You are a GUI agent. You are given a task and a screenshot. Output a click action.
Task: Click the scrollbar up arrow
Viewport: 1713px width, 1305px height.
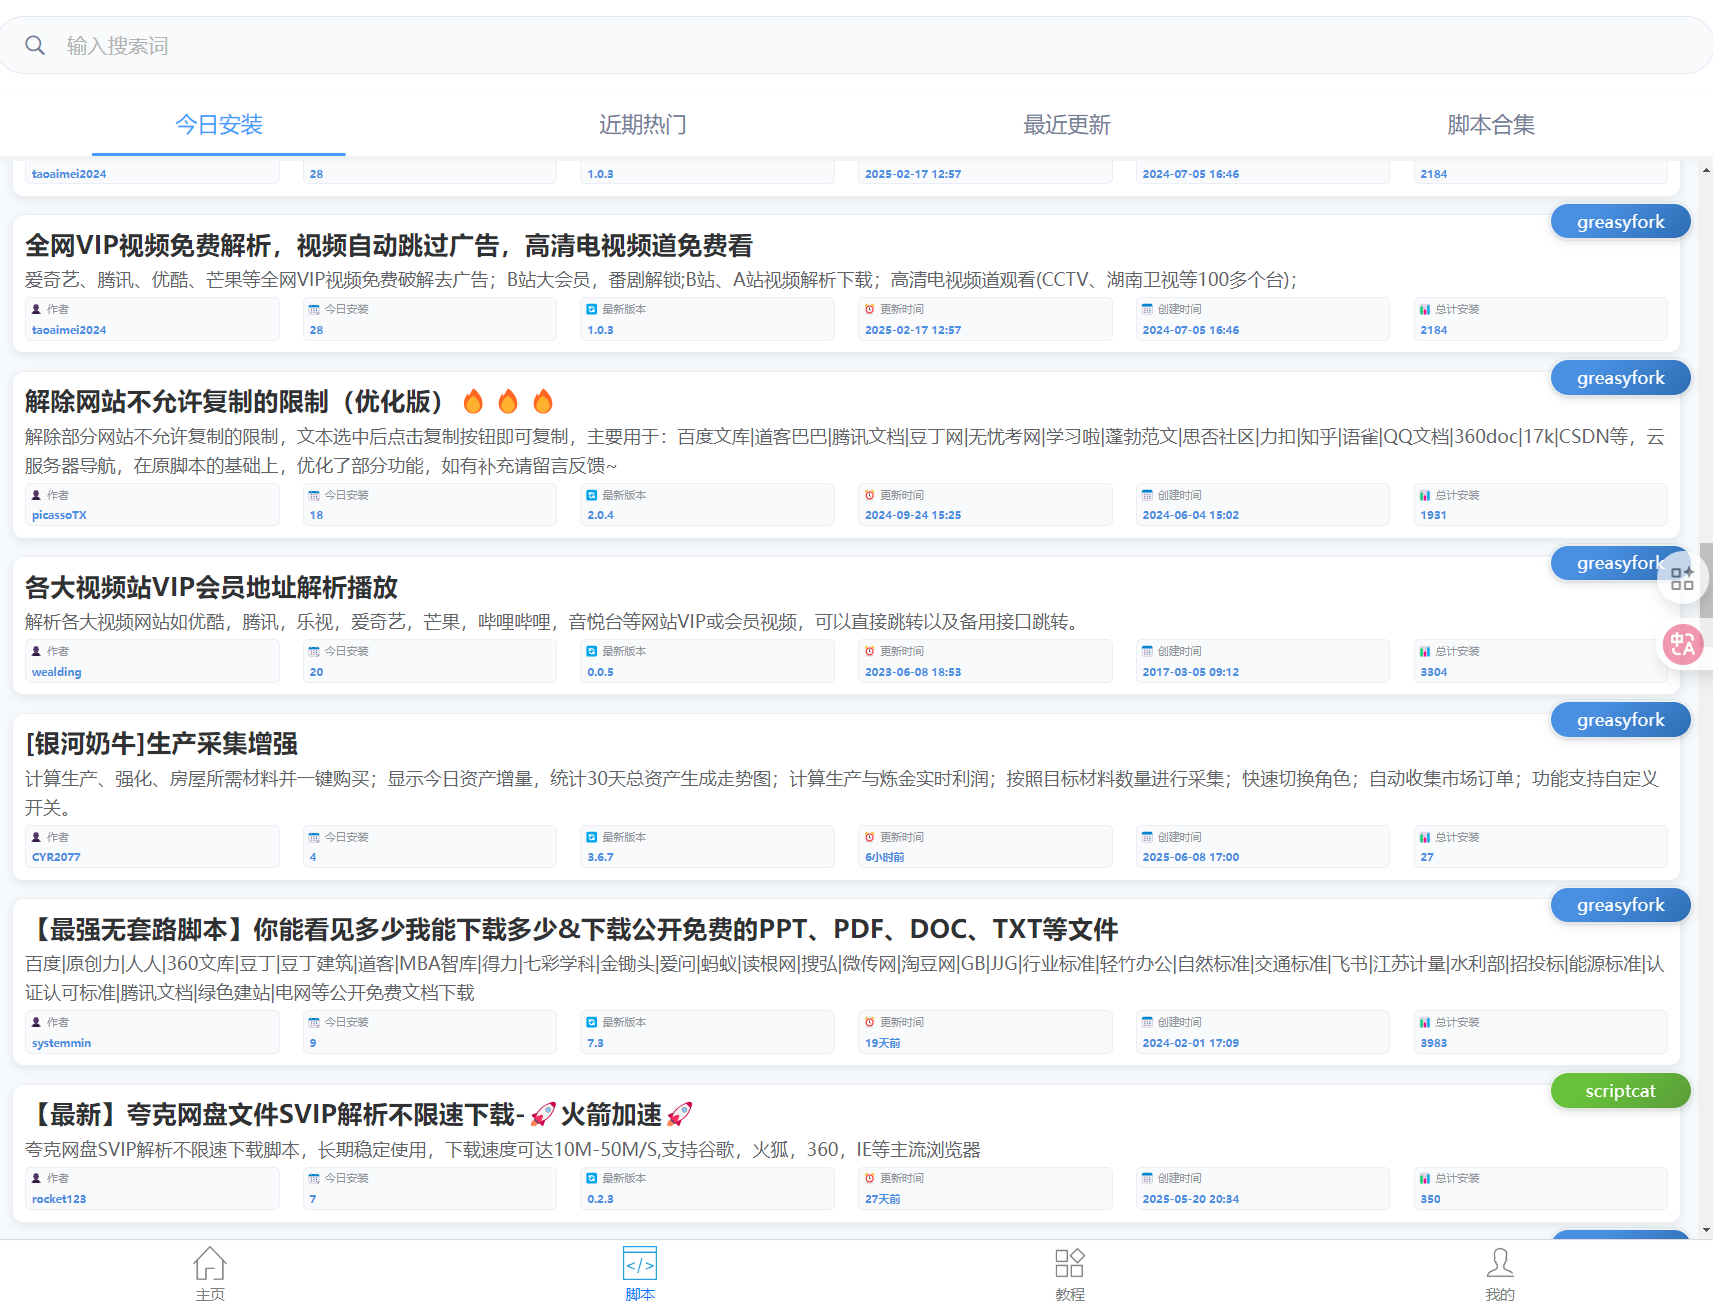pyautogui.click(x=1706, y=170)
